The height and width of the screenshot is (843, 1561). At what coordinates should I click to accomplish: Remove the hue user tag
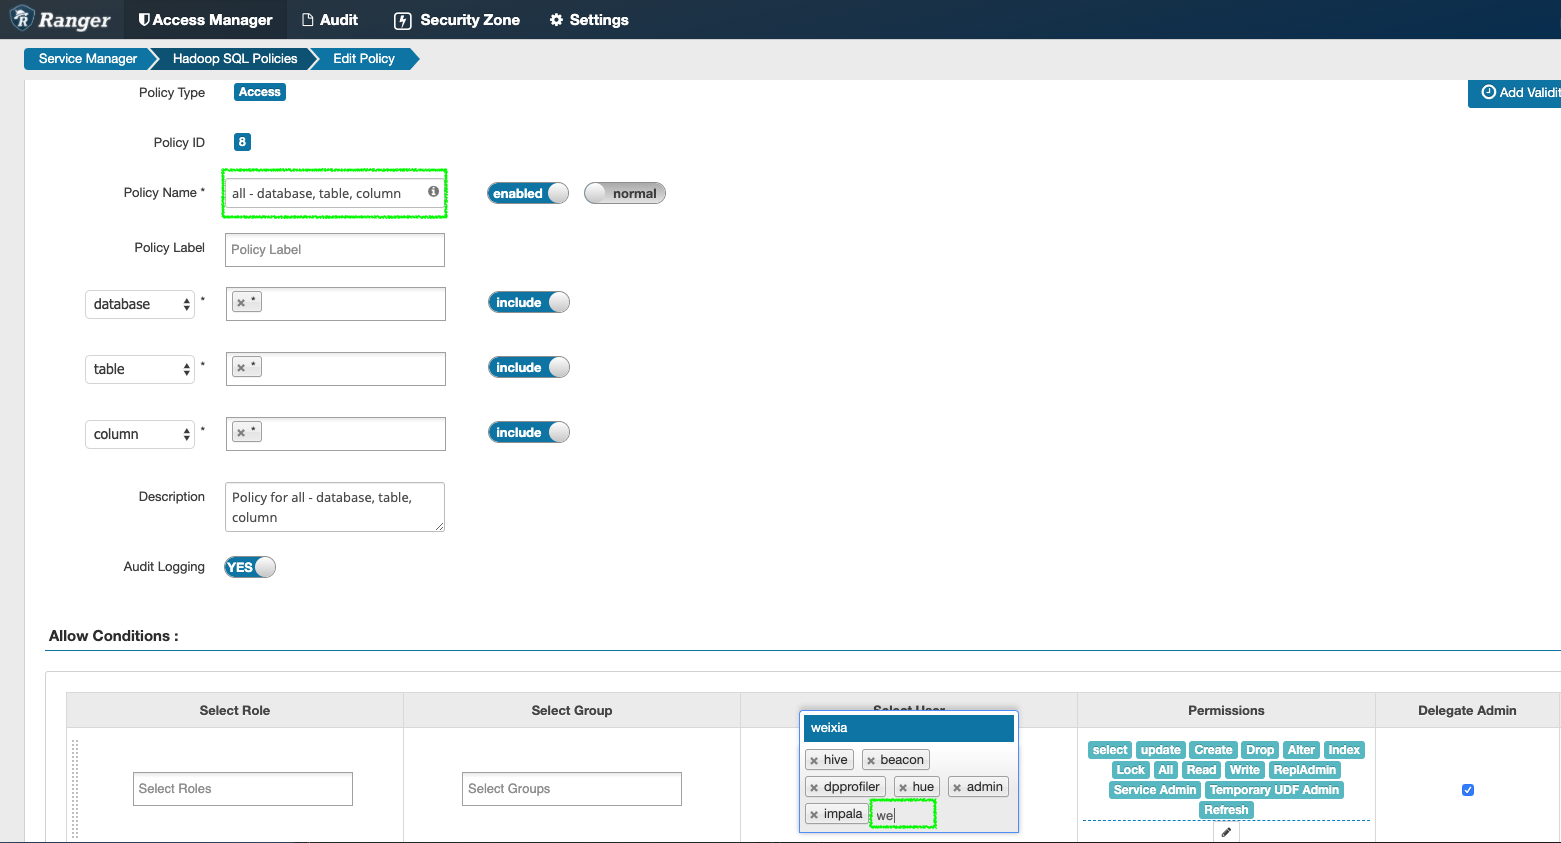903,788
